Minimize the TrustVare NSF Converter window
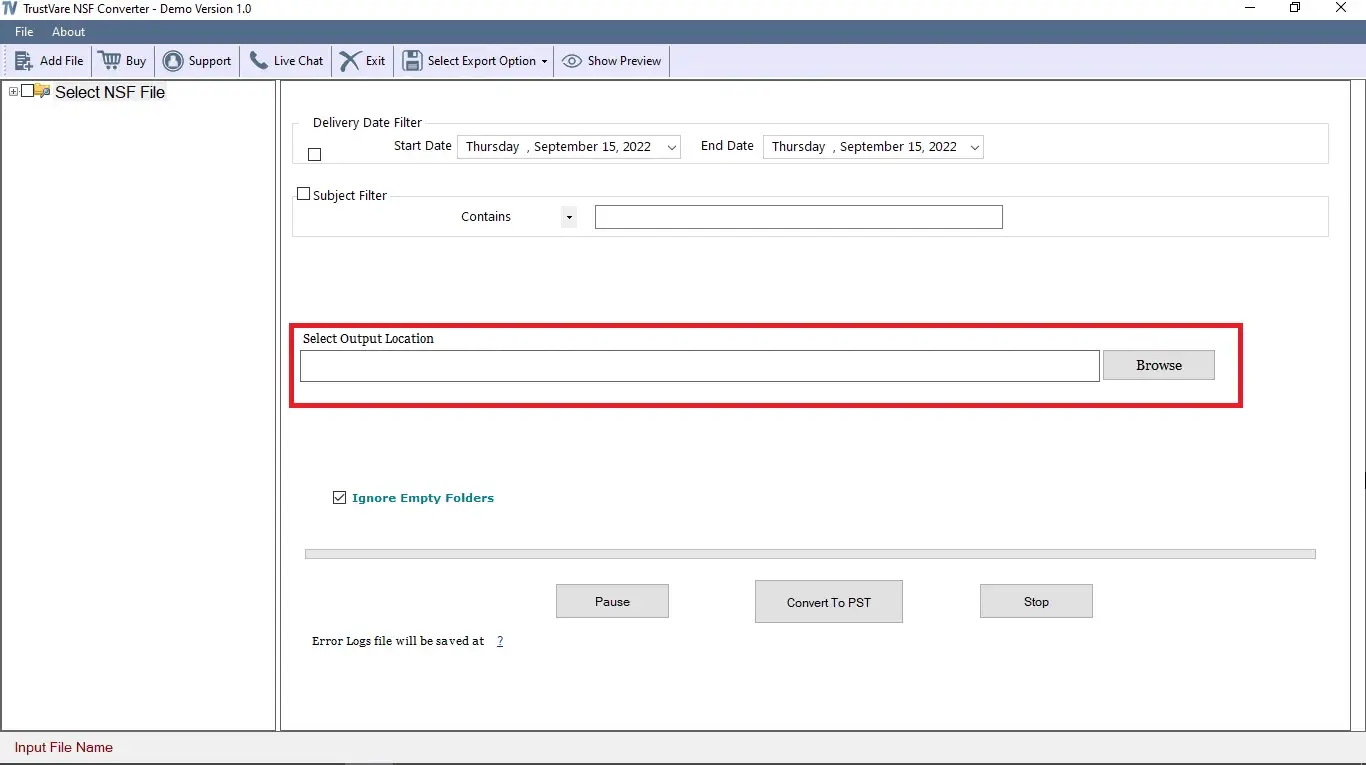Viewport: 1366px width, 765px height. click(x=1251, y=8)
